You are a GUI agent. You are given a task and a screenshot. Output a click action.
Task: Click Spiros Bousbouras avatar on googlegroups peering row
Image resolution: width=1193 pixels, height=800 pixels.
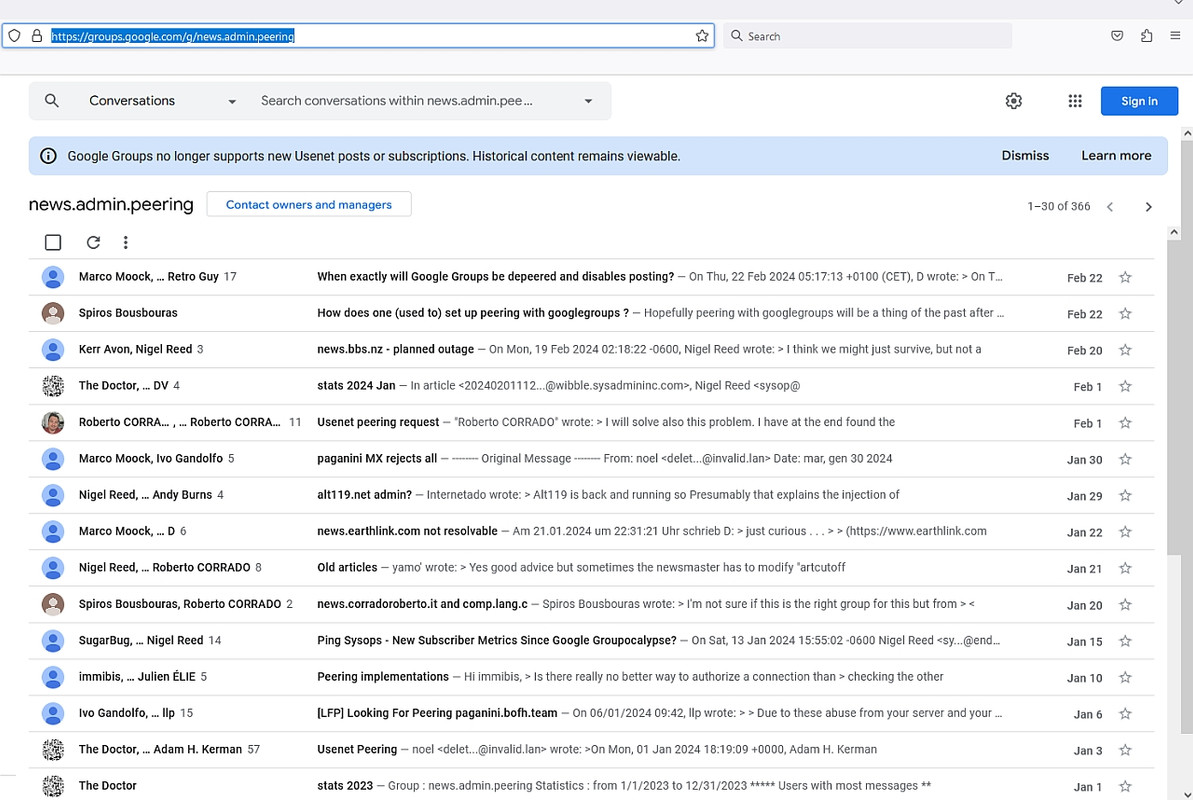coord(52,313)
